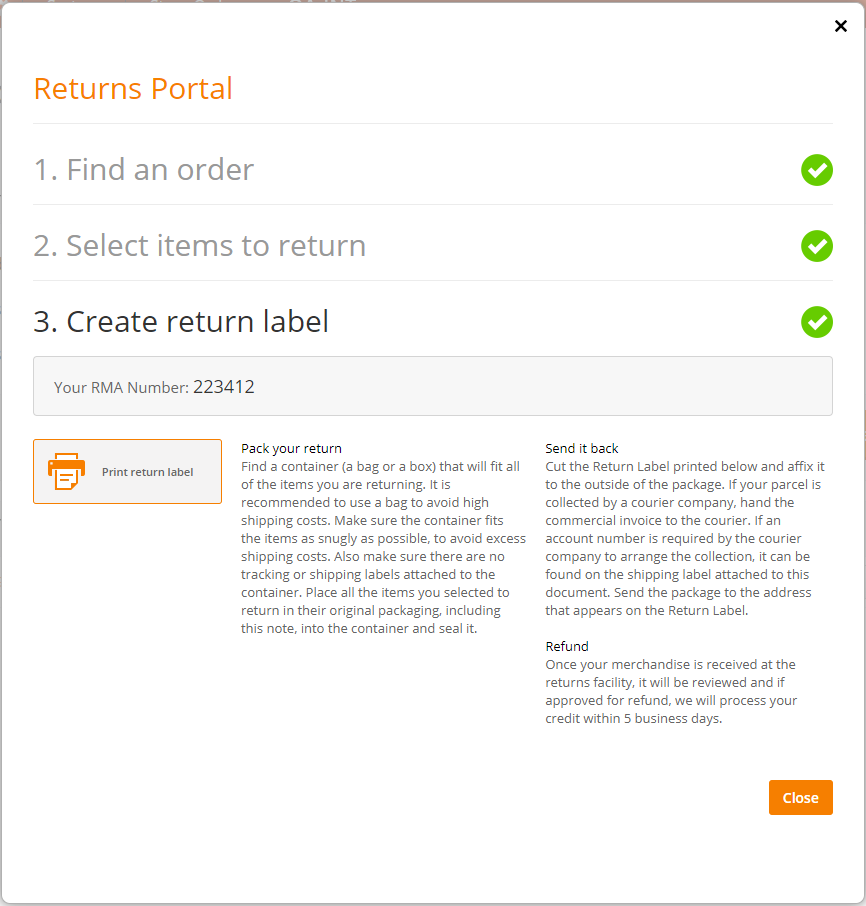The image size is (866, 906).
Task: Click green checkmark beside Create return label
Action: (x=816, y=322)
